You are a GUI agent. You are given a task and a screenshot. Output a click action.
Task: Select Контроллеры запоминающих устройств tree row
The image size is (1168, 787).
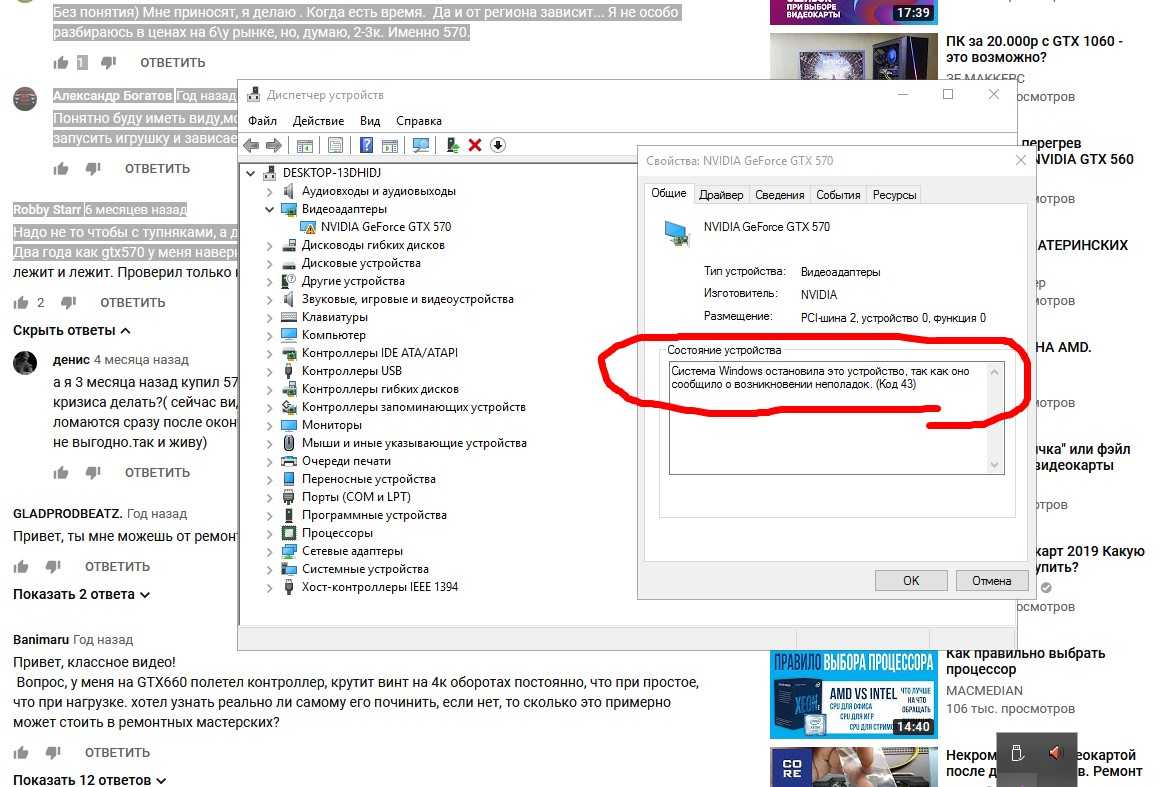pos(413,407)
